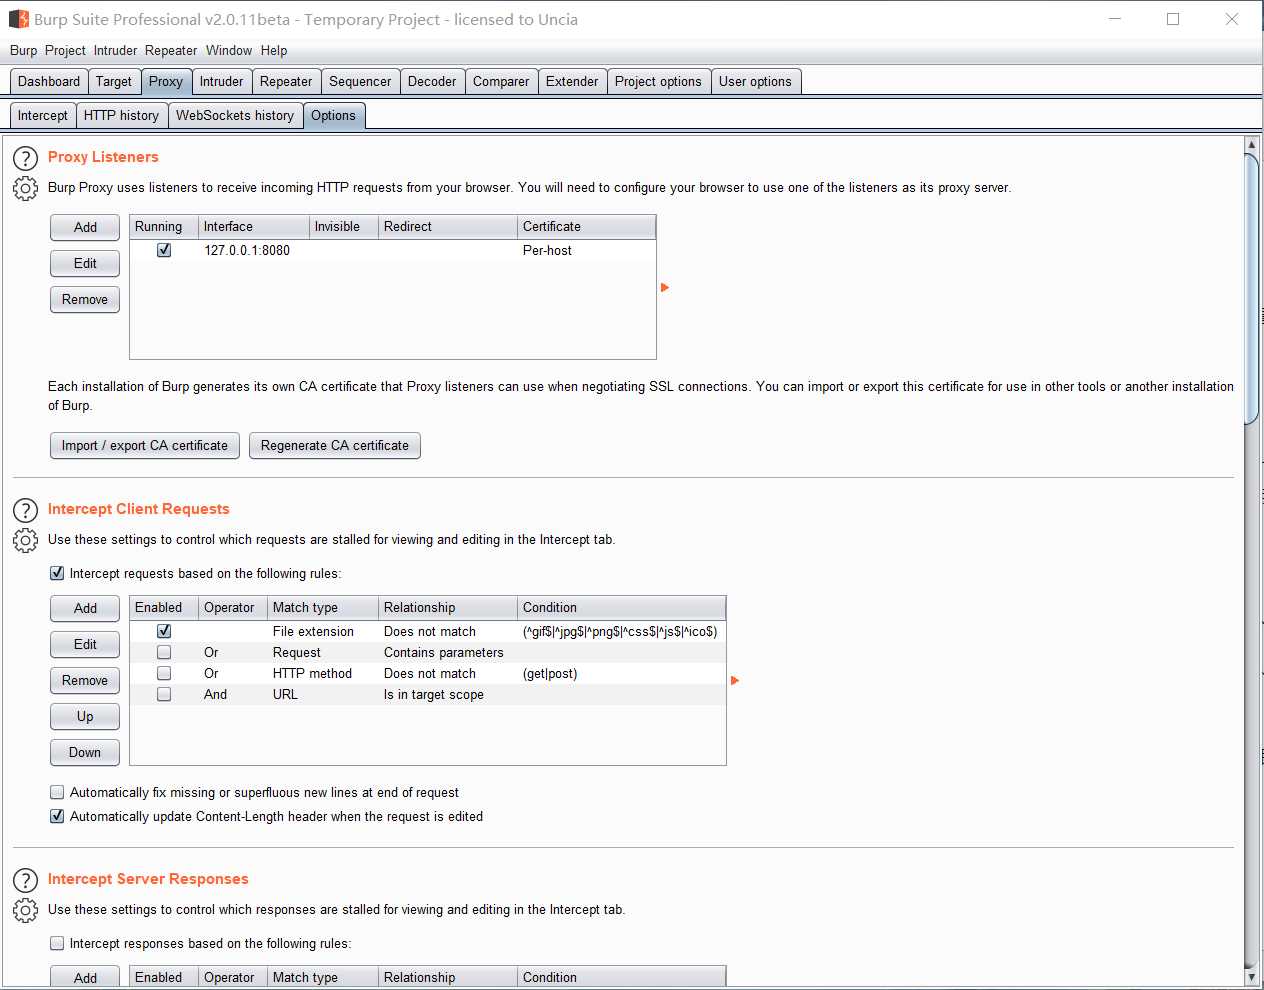Open the Help menu
The image size is (1264, 990).
click(274, 50)
